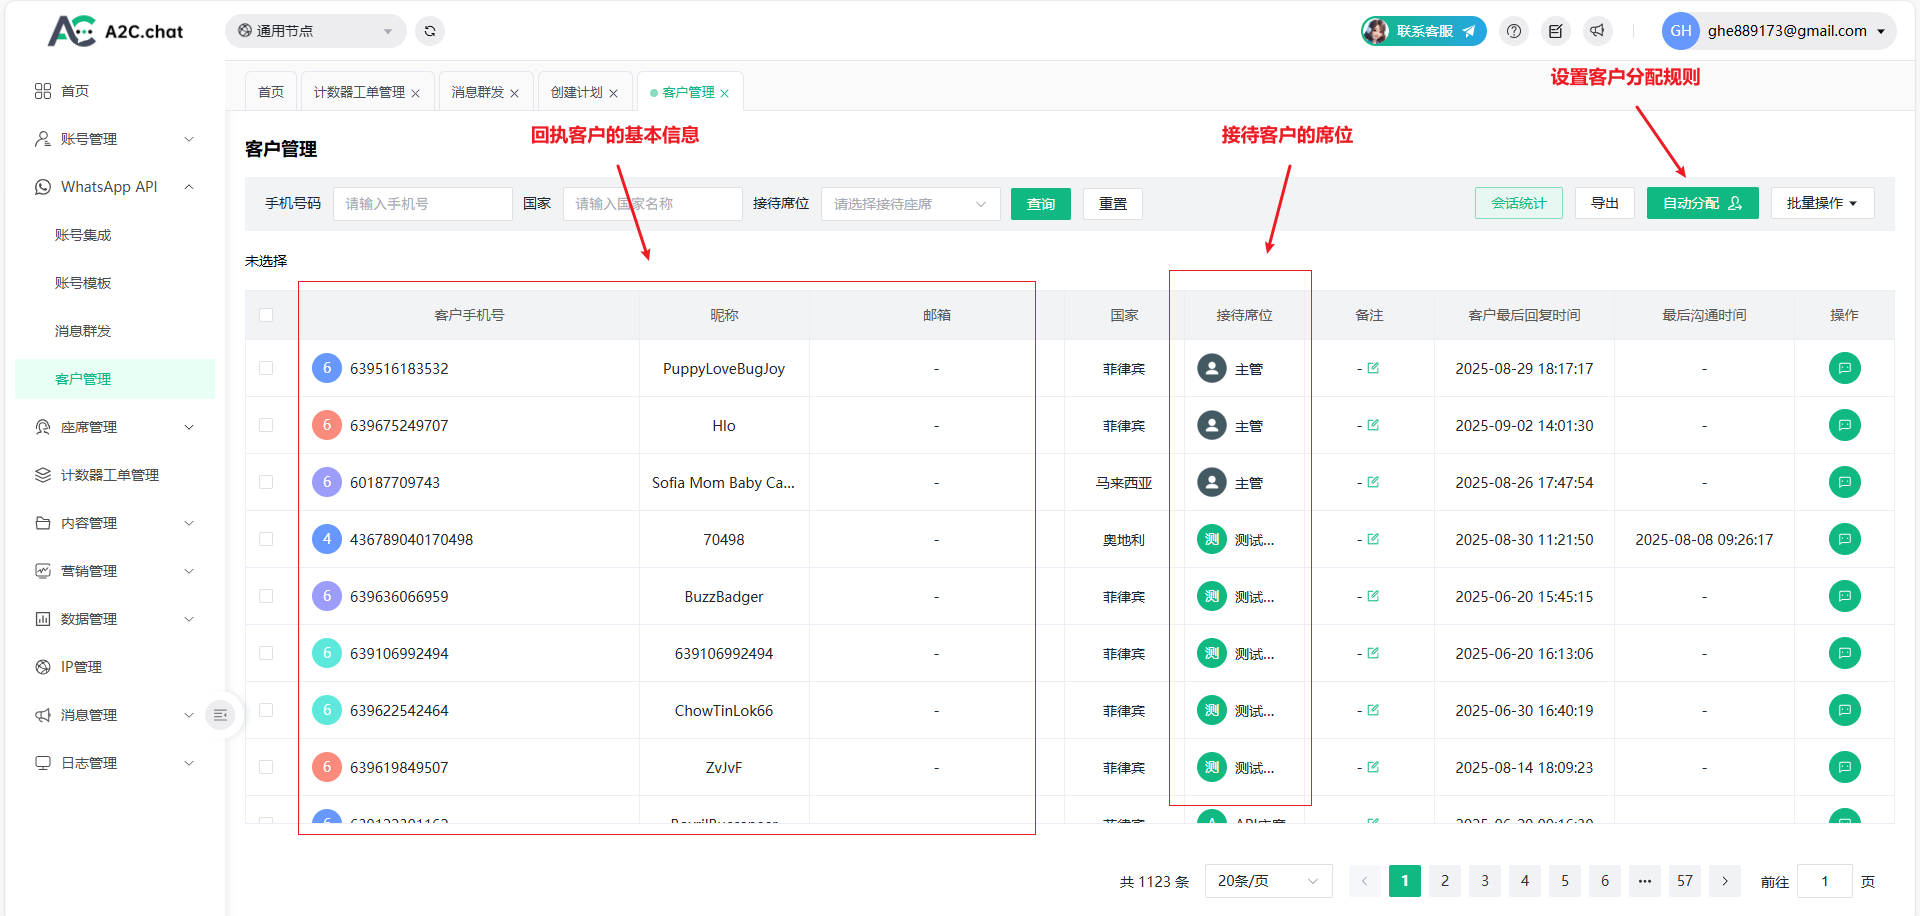Click the announcement megaphone icon in header
Image resolution: width=1920 pixels, height=916 pixels.
click(x=1597, y=31)
